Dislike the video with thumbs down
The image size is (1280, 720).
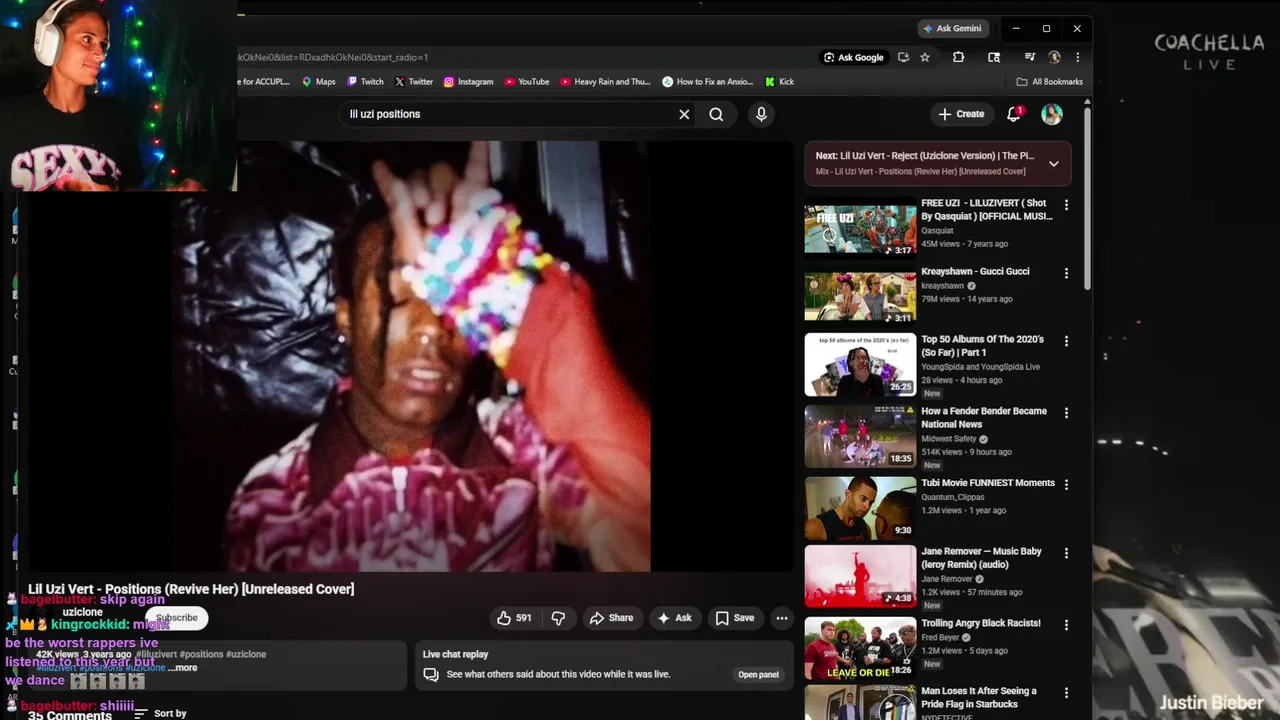(558, 618)
